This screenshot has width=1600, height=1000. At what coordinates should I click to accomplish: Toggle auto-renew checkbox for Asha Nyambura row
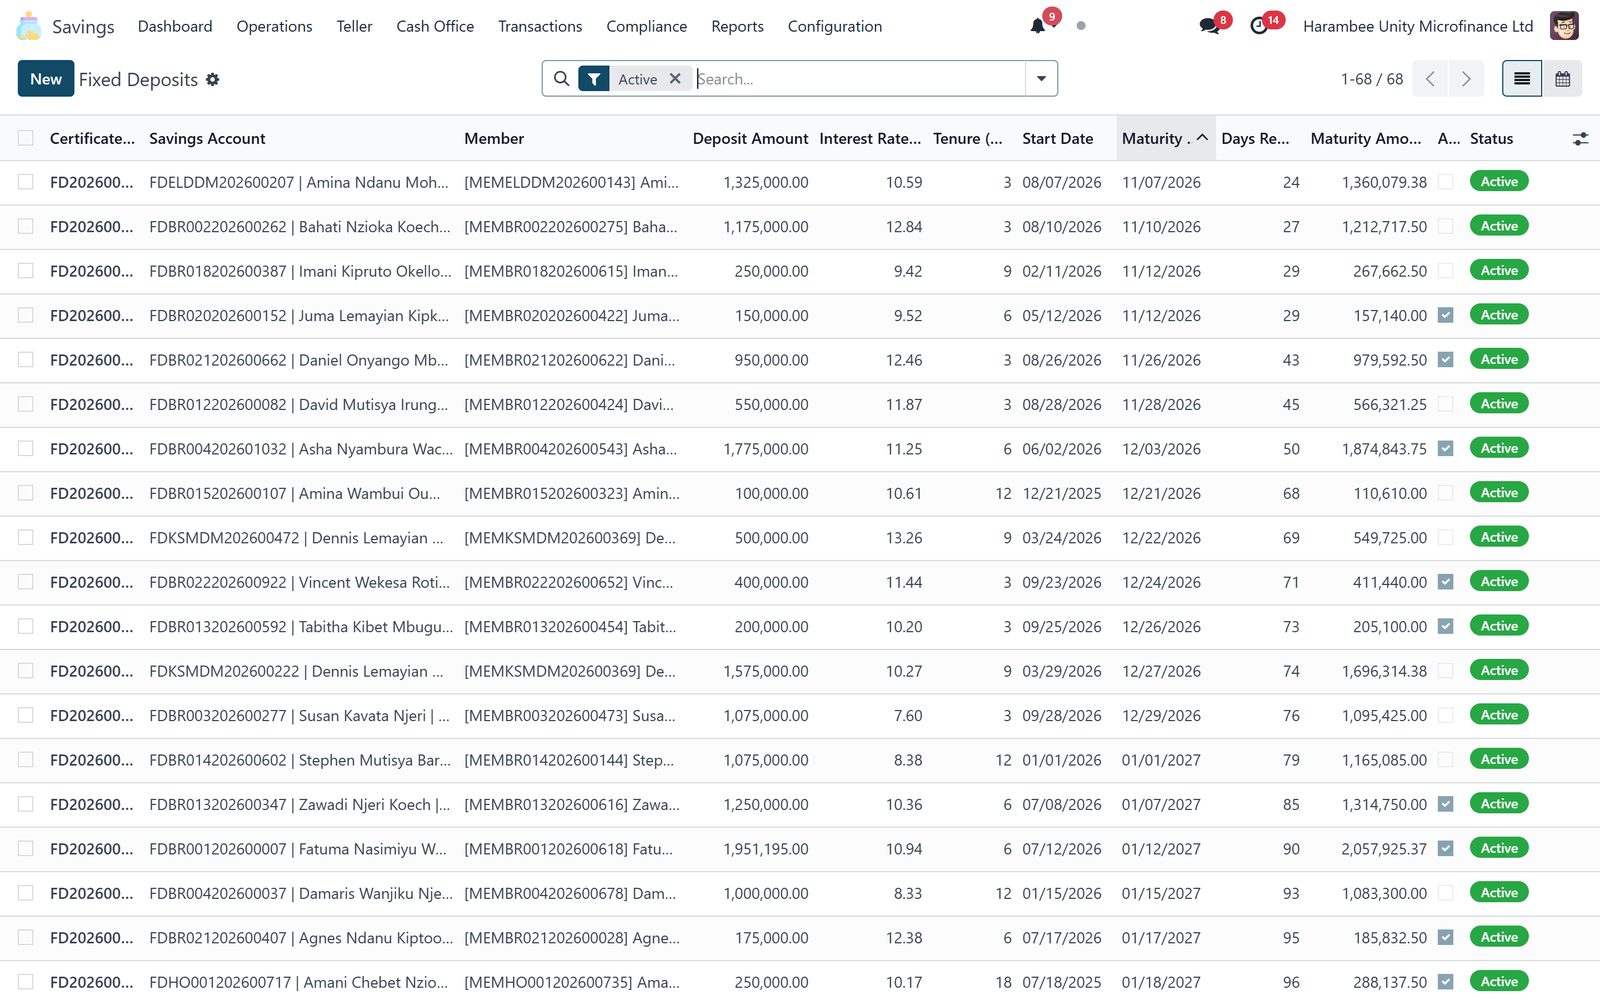(x=1445, y=449)
